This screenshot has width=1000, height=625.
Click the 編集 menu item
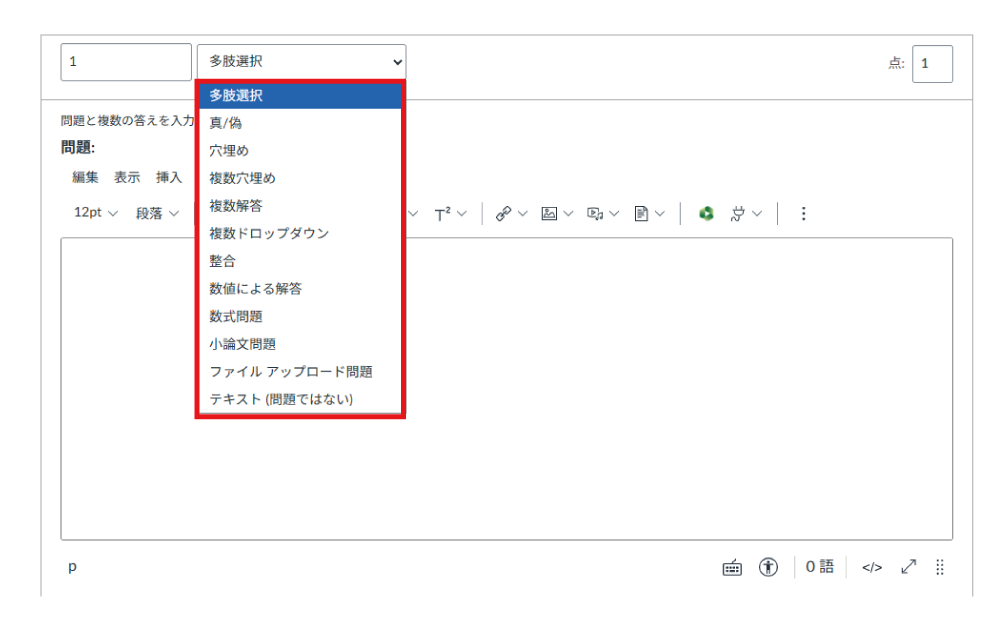pyautogui.click(x=84, y=176)
